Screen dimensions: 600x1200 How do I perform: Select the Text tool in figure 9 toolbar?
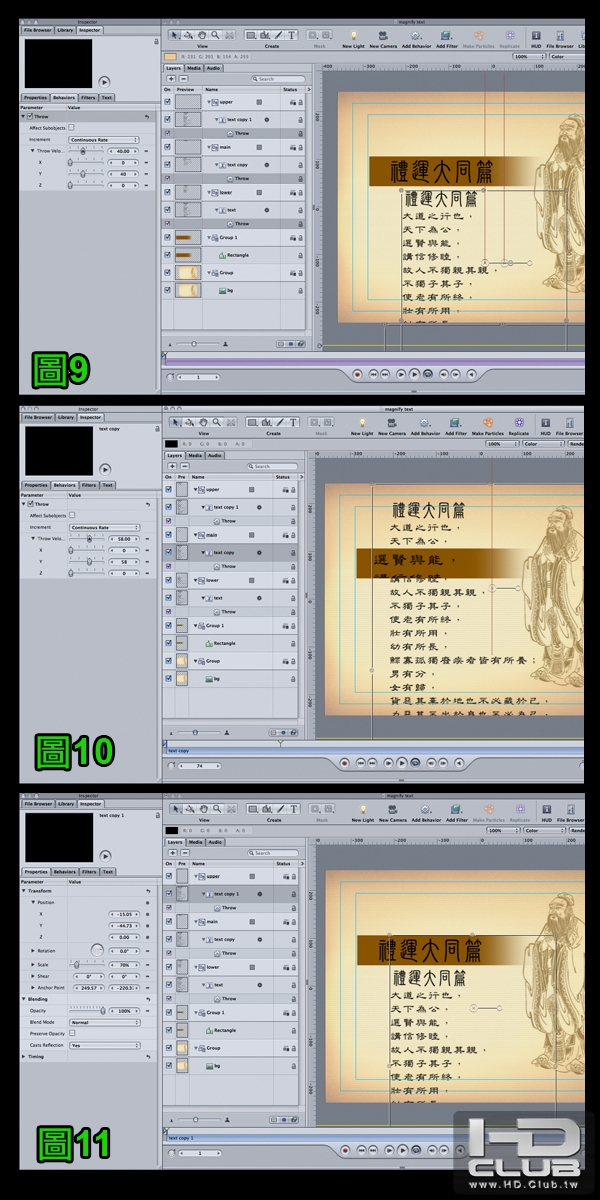pyautogui.click(x=292, y=33)
